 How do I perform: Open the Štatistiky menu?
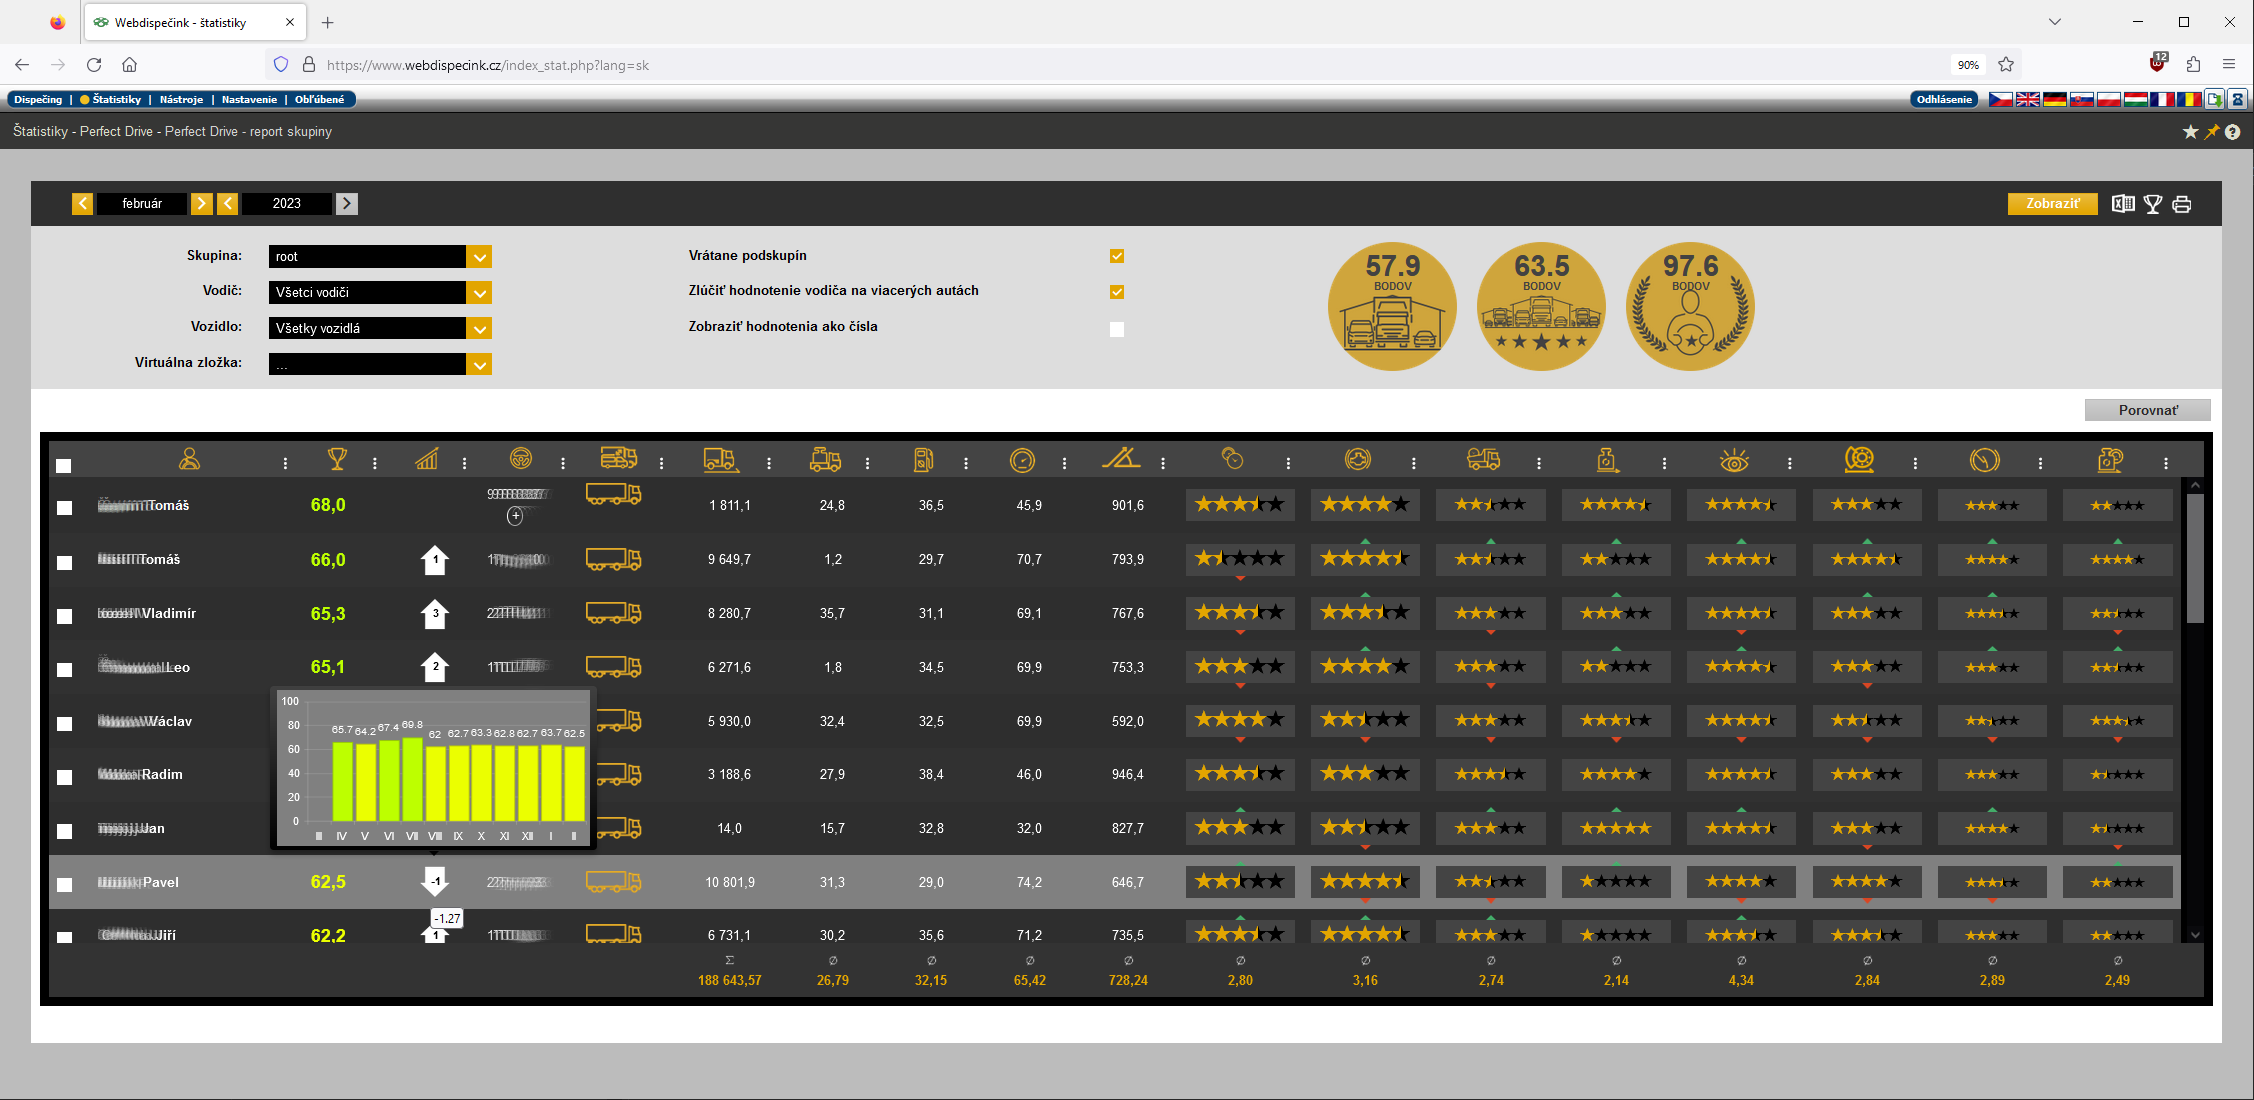click(x=116, y=99)
